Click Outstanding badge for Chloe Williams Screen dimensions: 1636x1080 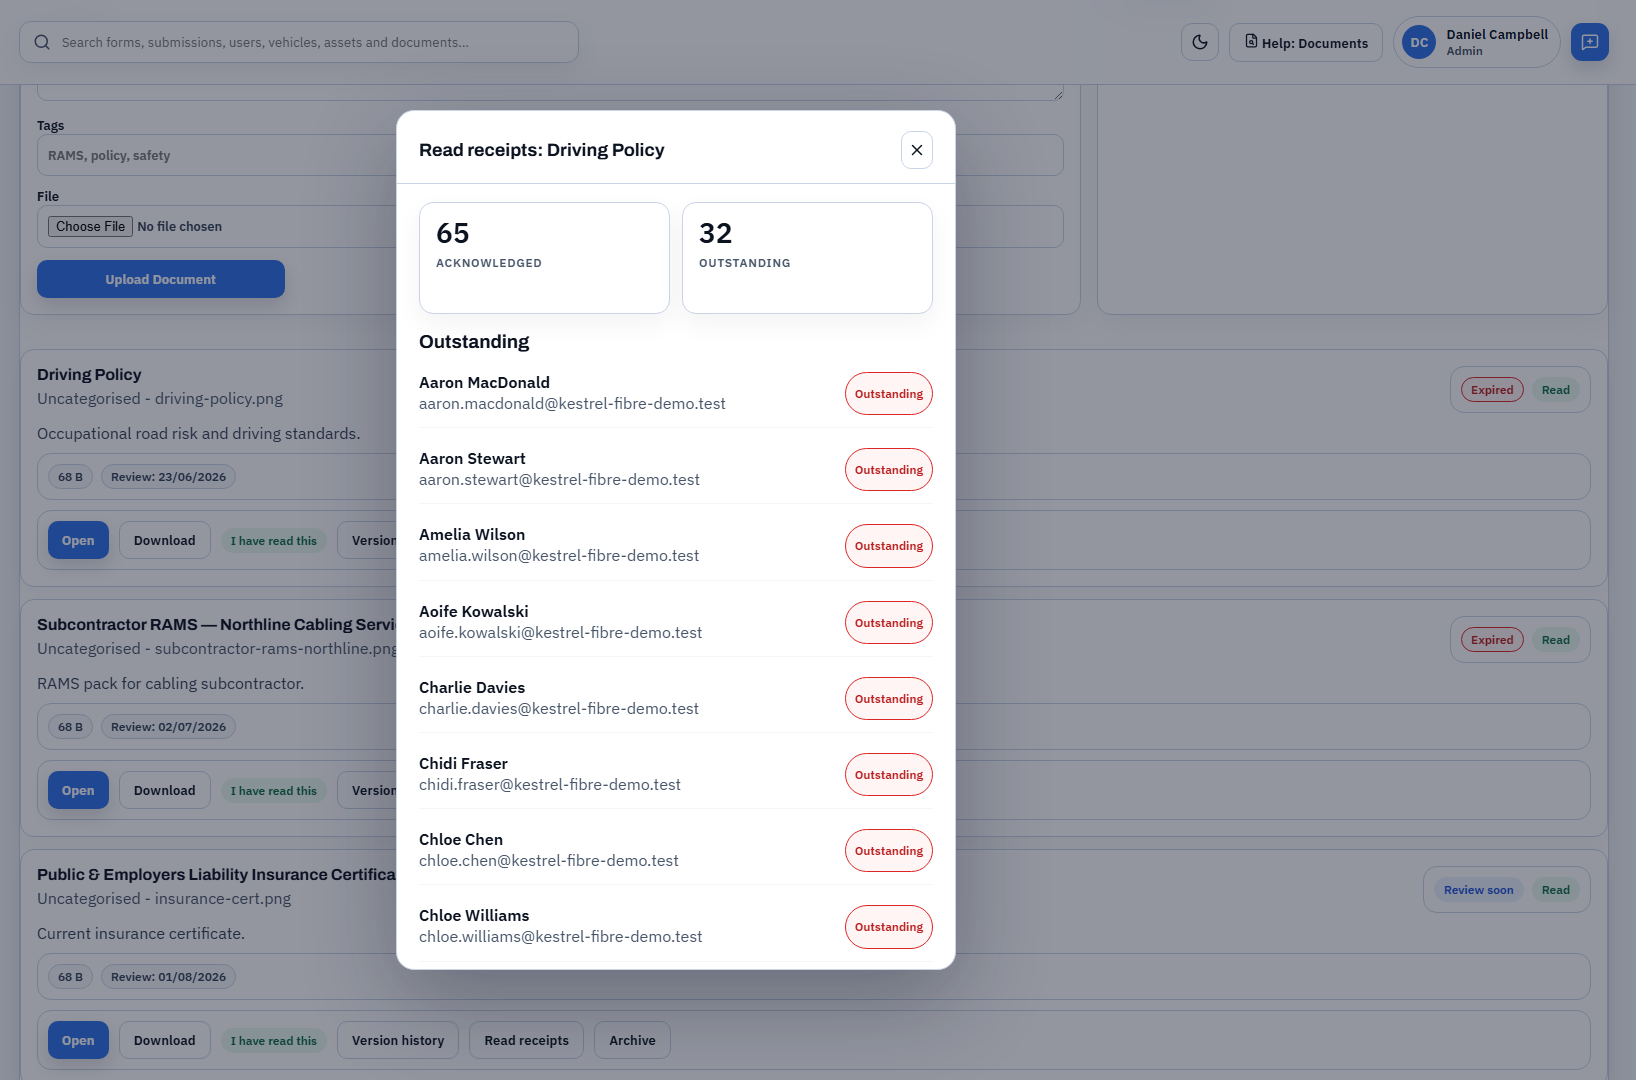888,927
